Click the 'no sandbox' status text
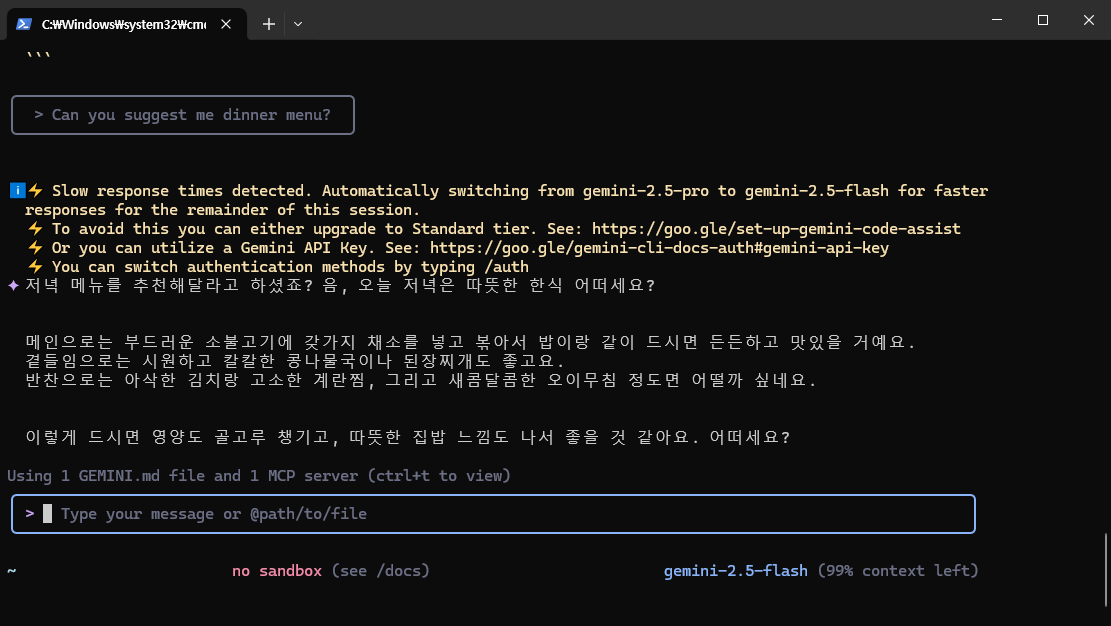Viewport: 1111px width, 626px height. (277, 571)
